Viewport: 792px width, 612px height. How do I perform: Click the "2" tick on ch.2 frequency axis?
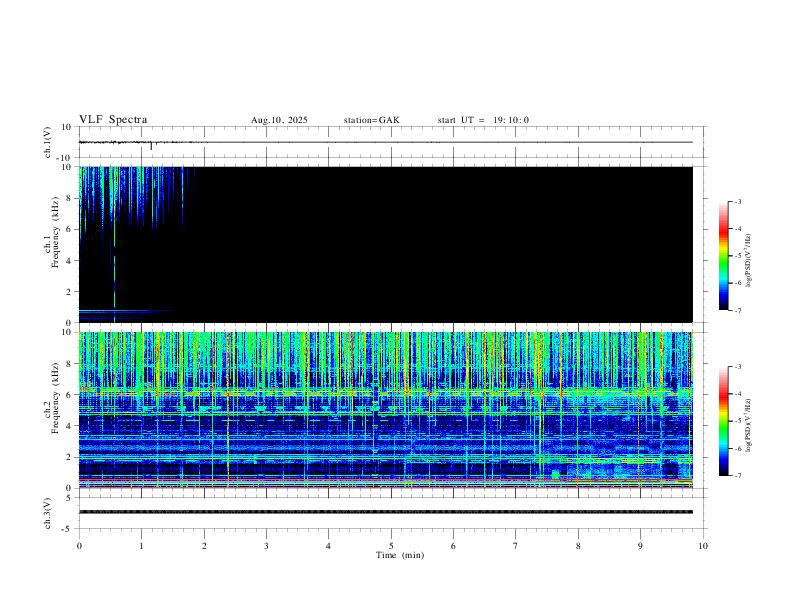click(x=70, y=457)
